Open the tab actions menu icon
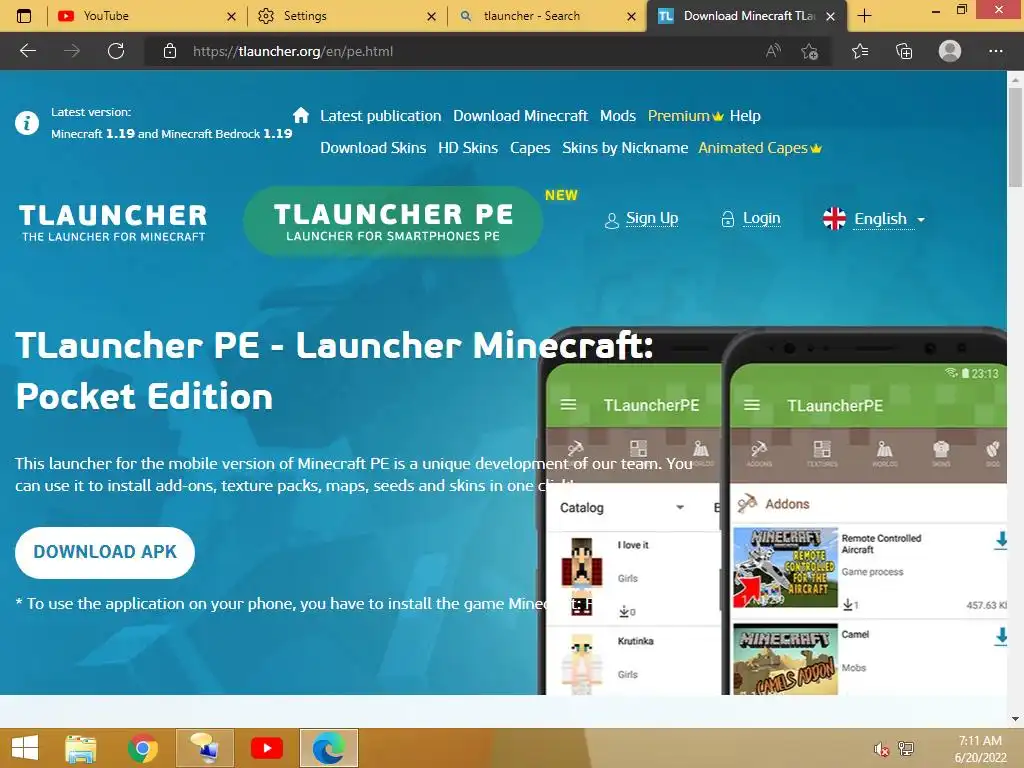The width and height of the screenshot is (1024, 768). click(x=24, y=16)
